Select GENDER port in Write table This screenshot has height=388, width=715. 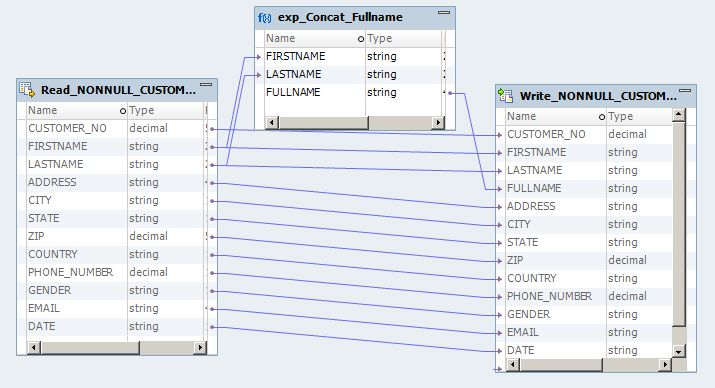(x=528, y=315)
